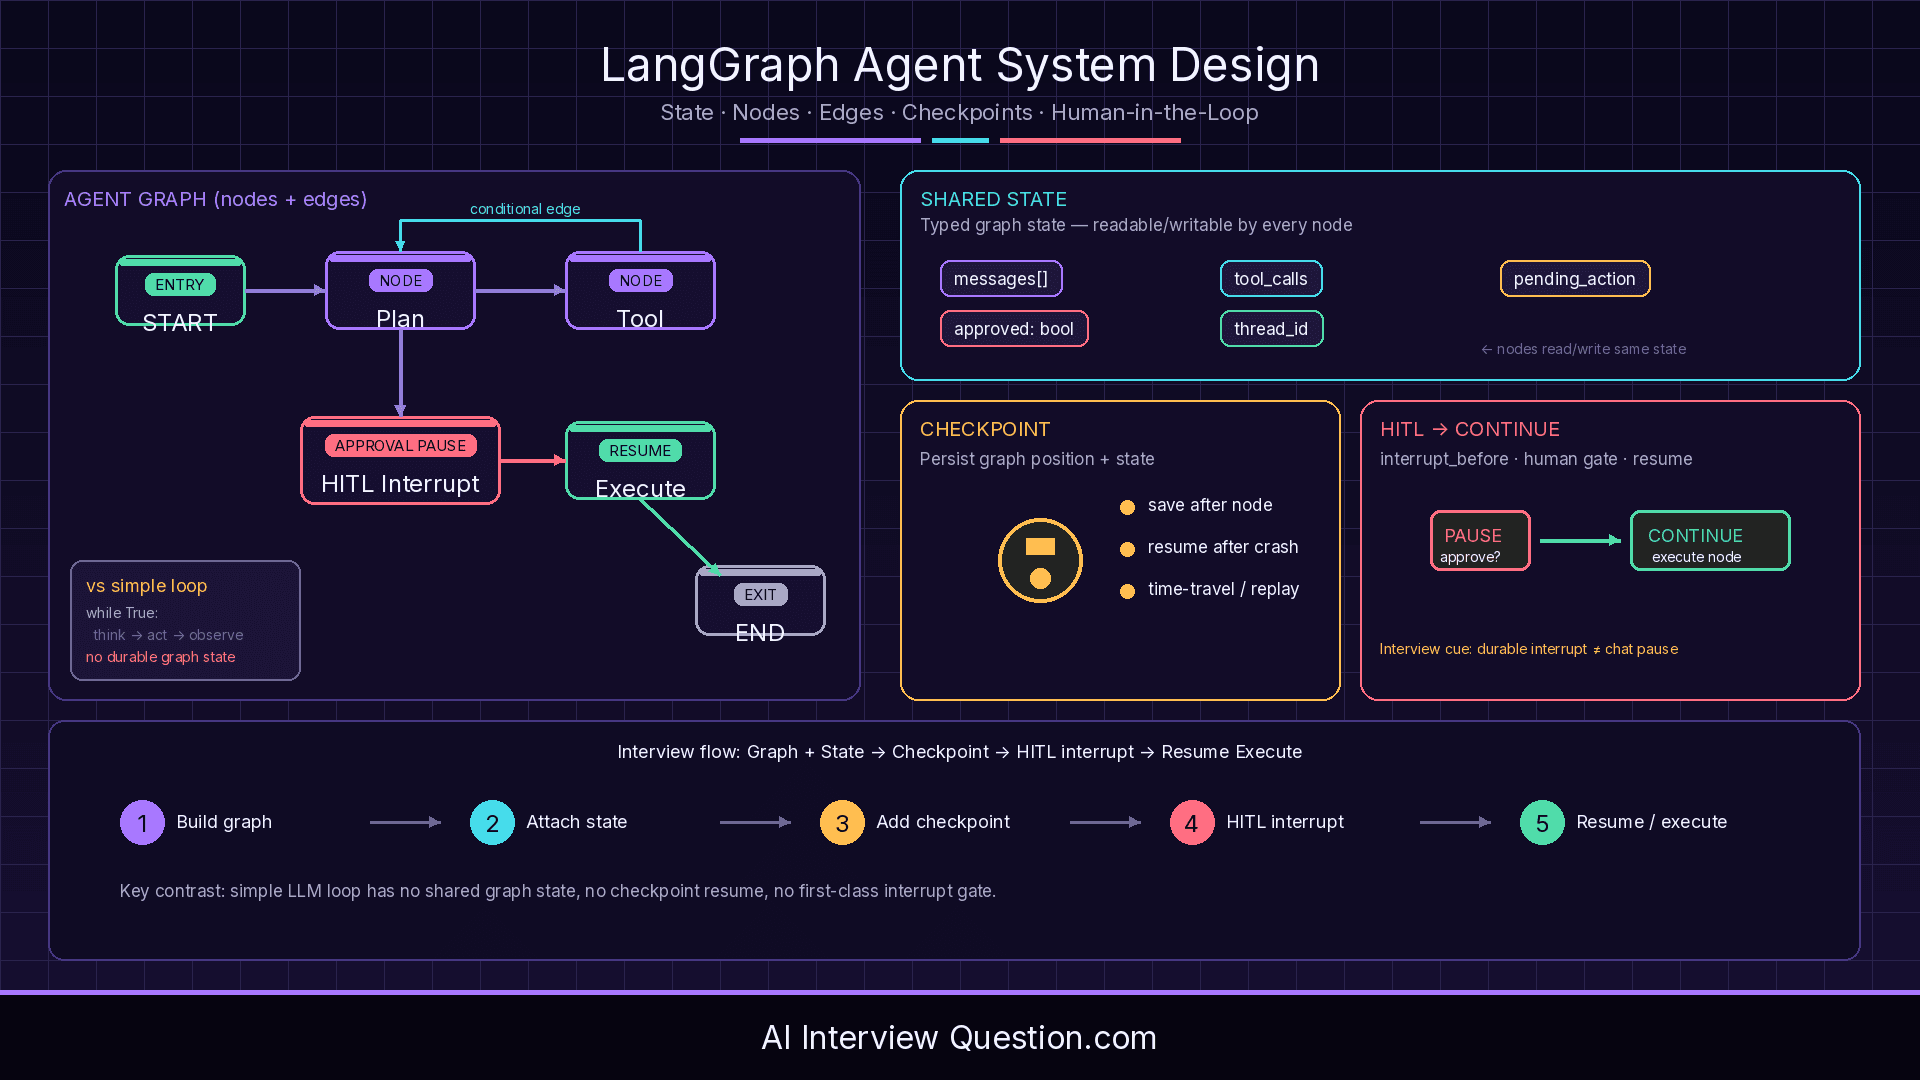Click the CHECKPOINT heading
Screen dimensions: 1920x1080
click(x=985, y=430)
